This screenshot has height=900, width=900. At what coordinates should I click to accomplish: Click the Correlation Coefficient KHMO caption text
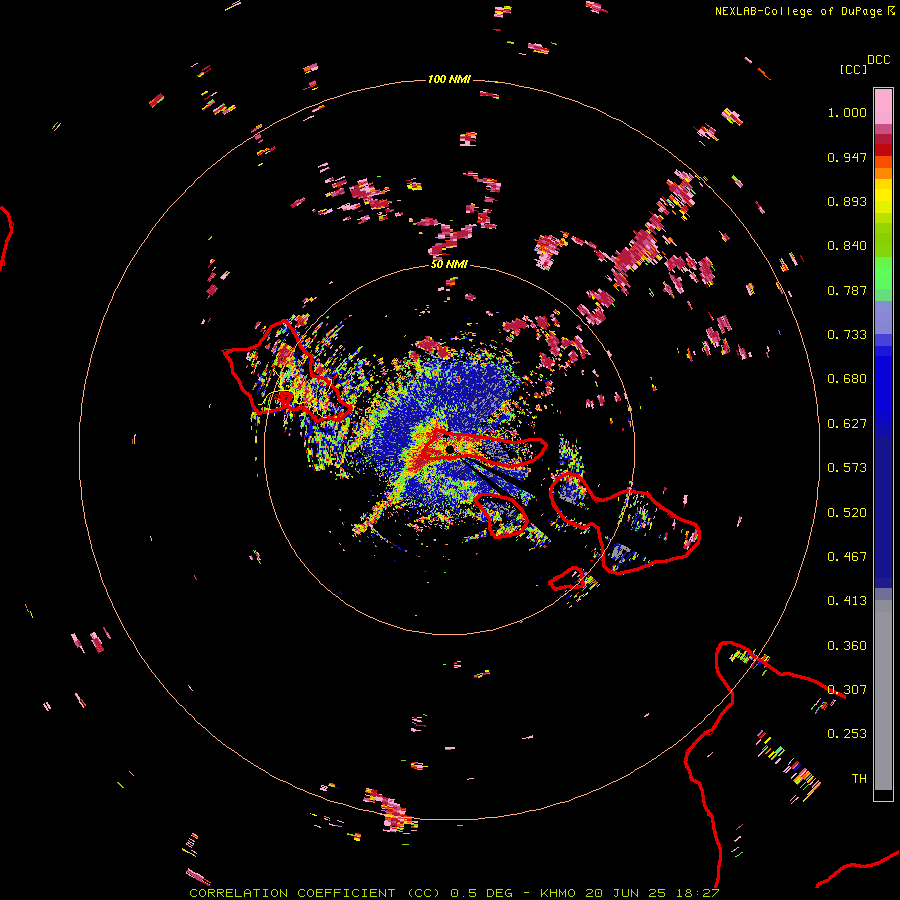(454, 893)
